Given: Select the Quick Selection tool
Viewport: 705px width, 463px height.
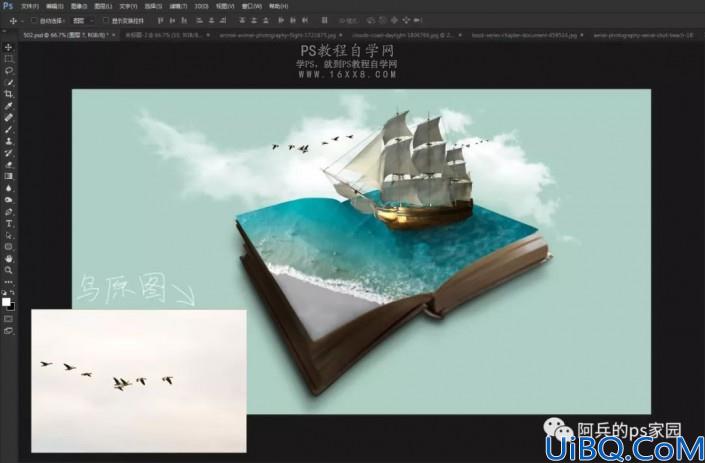Looking at the screenshot, I should (x=9, y=83).
